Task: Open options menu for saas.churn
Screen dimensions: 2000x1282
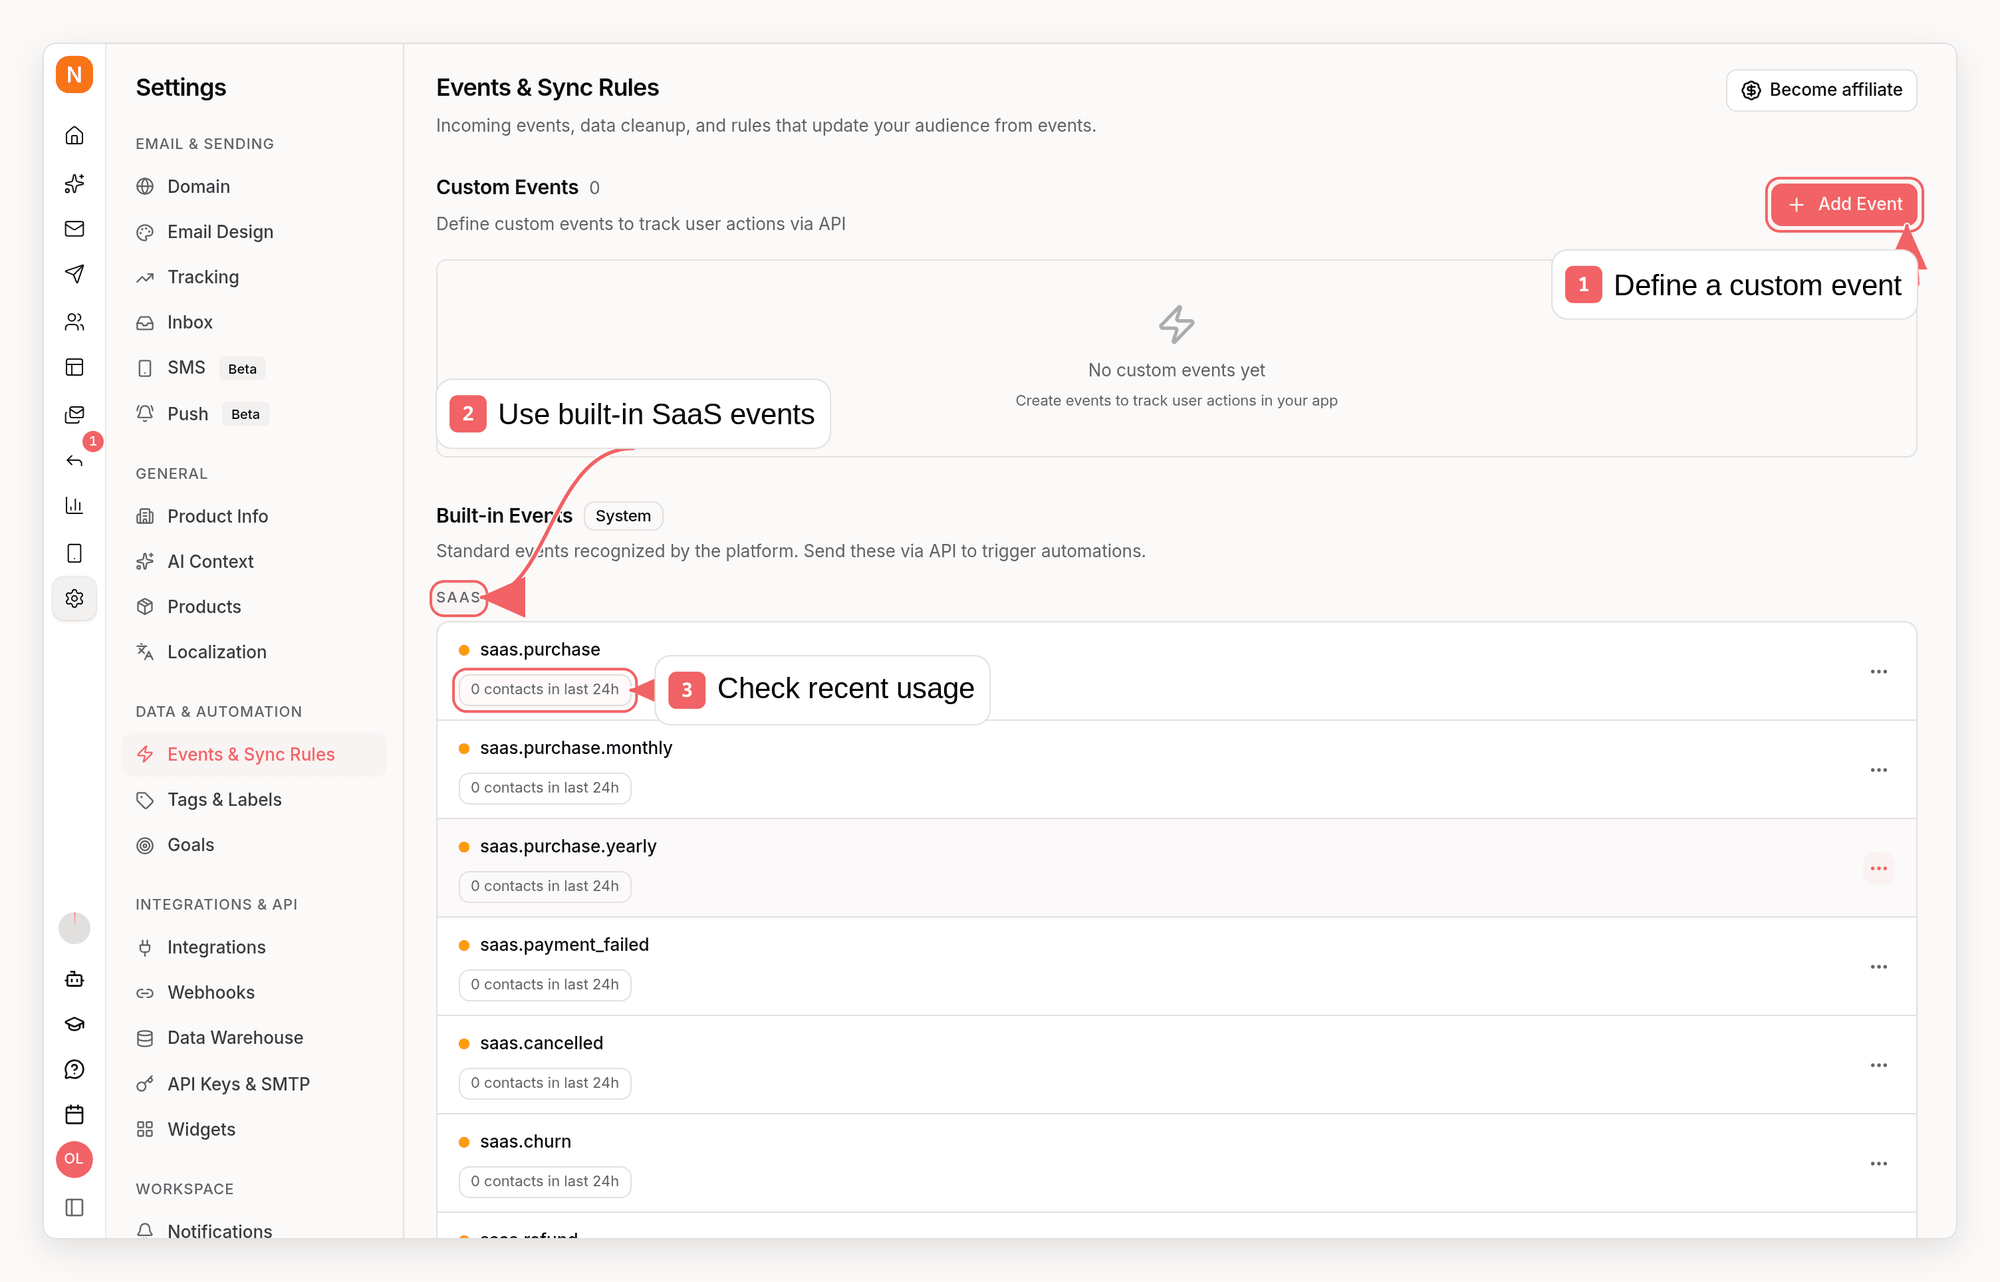Action: point(1879,1164)
